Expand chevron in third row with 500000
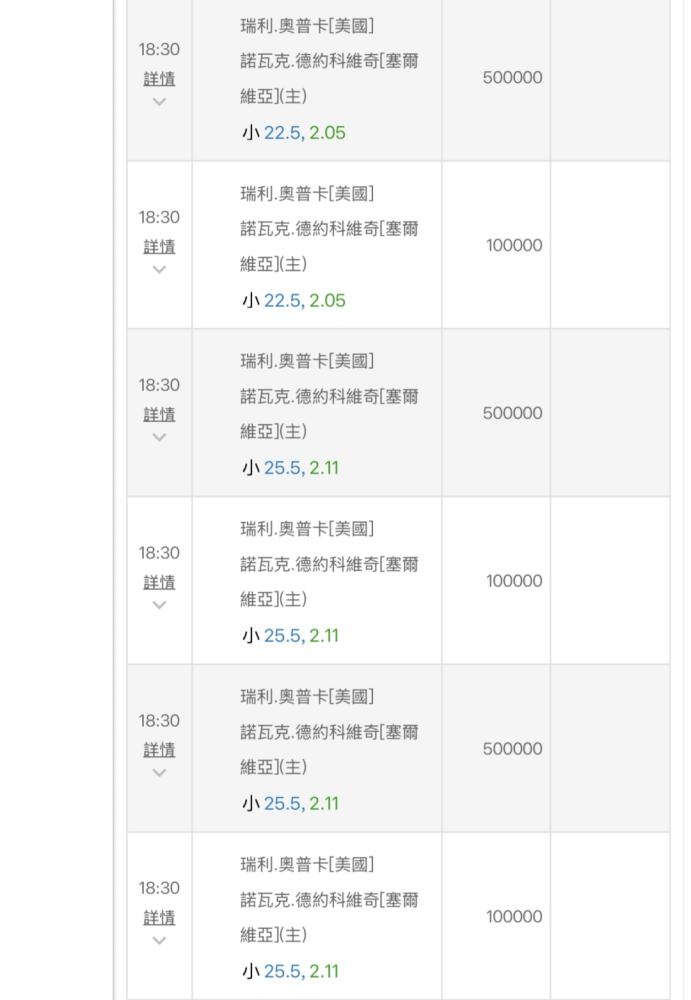Screen dimensions: 691x1000 point(160,437)
